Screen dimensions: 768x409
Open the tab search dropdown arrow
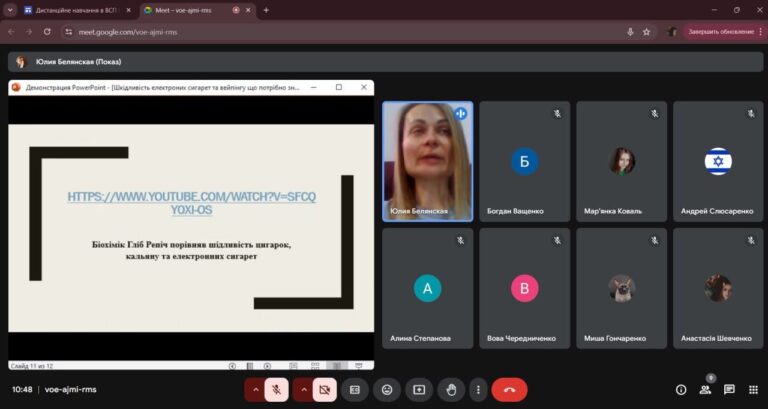[10, 10]
